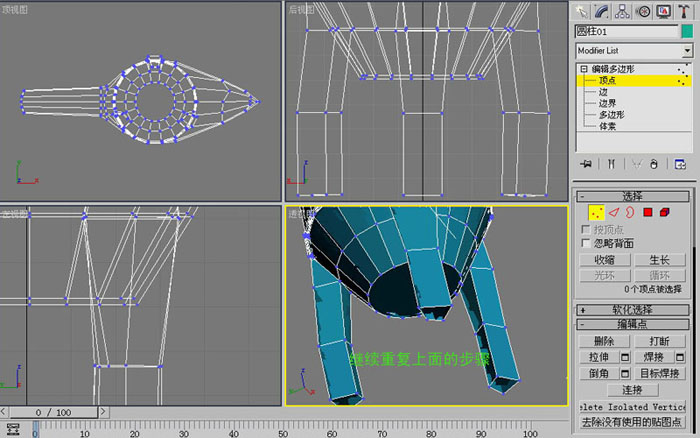
Task: Enable 忽略背面 checkbox
Action: pyautogui.click(x=586, y=243)
